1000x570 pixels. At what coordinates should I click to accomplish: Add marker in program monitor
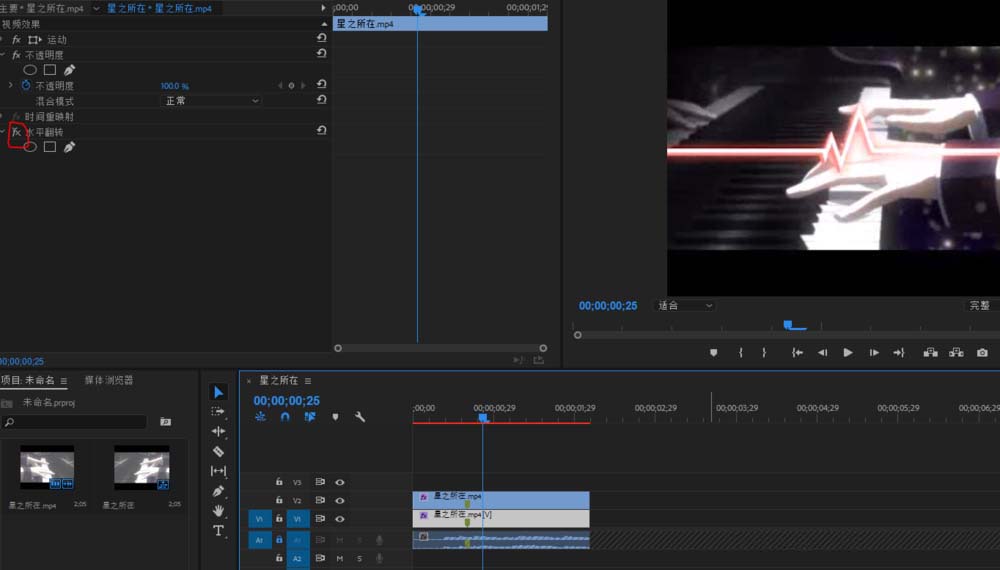714,353
